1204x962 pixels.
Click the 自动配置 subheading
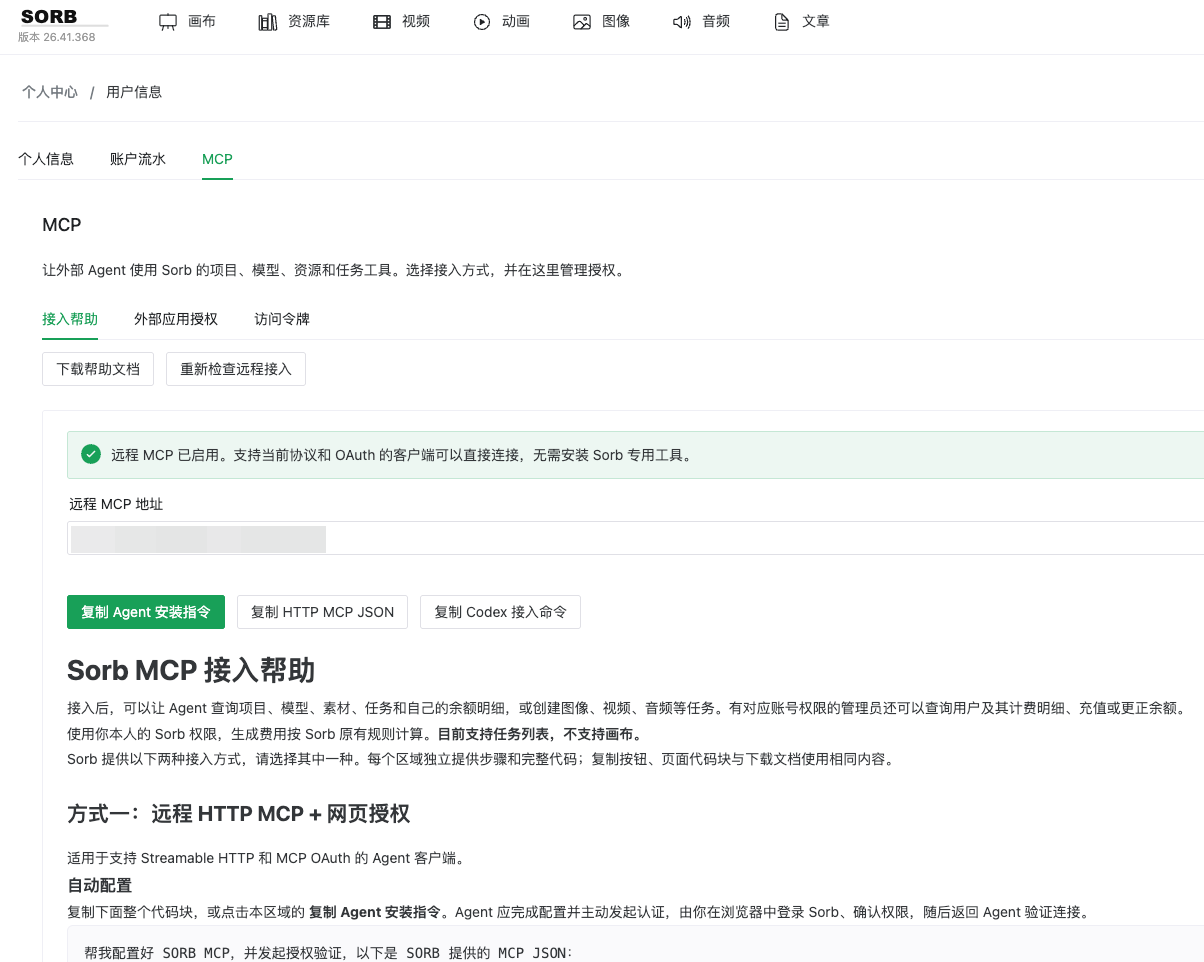(99, 886)
